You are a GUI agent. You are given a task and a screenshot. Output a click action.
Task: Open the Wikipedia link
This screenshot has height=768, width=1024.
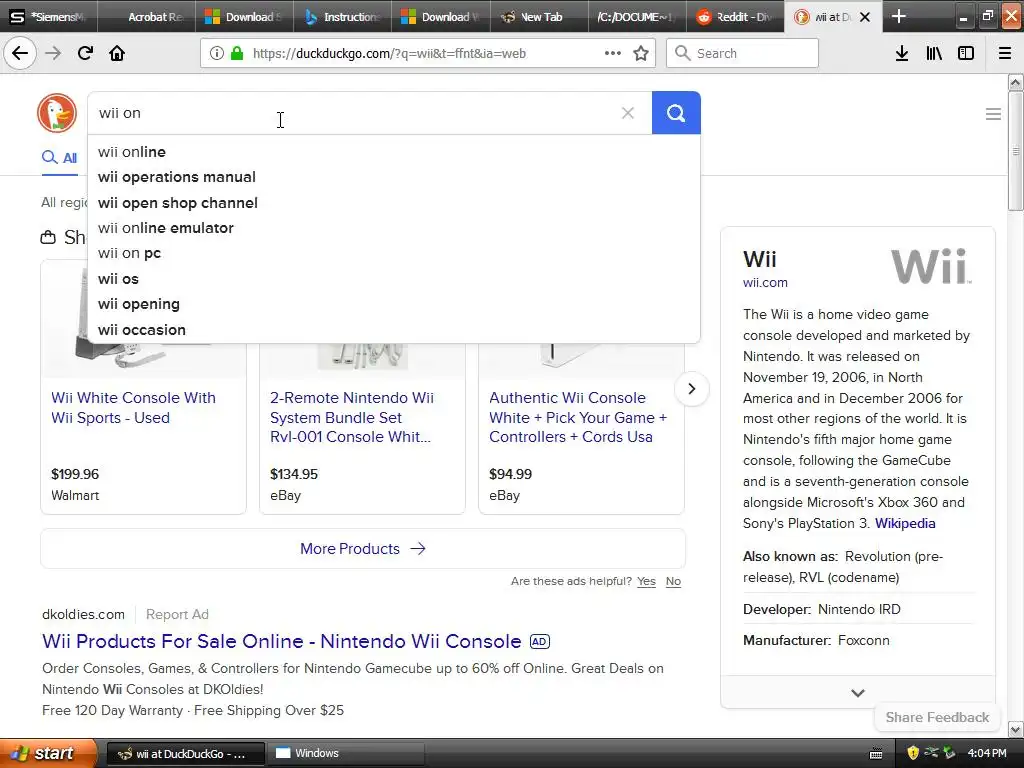point(905,523)
